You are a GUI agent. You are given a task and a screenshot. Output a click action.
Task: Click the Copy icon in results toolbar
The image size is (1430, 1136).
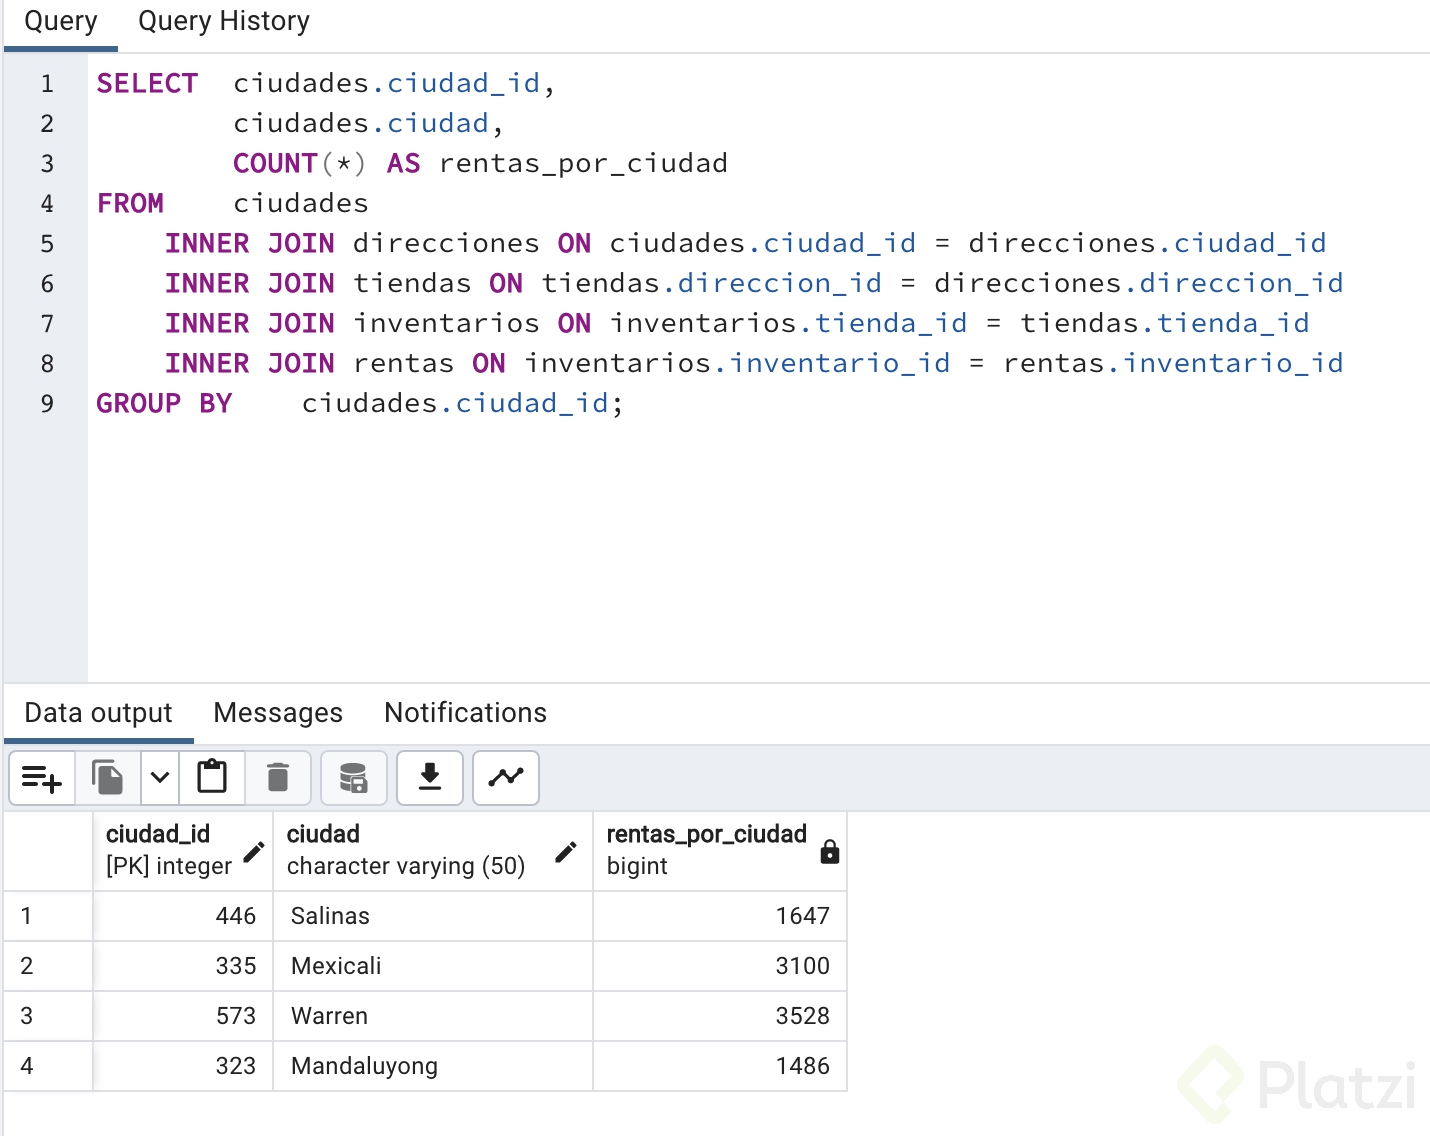(108, 778)
